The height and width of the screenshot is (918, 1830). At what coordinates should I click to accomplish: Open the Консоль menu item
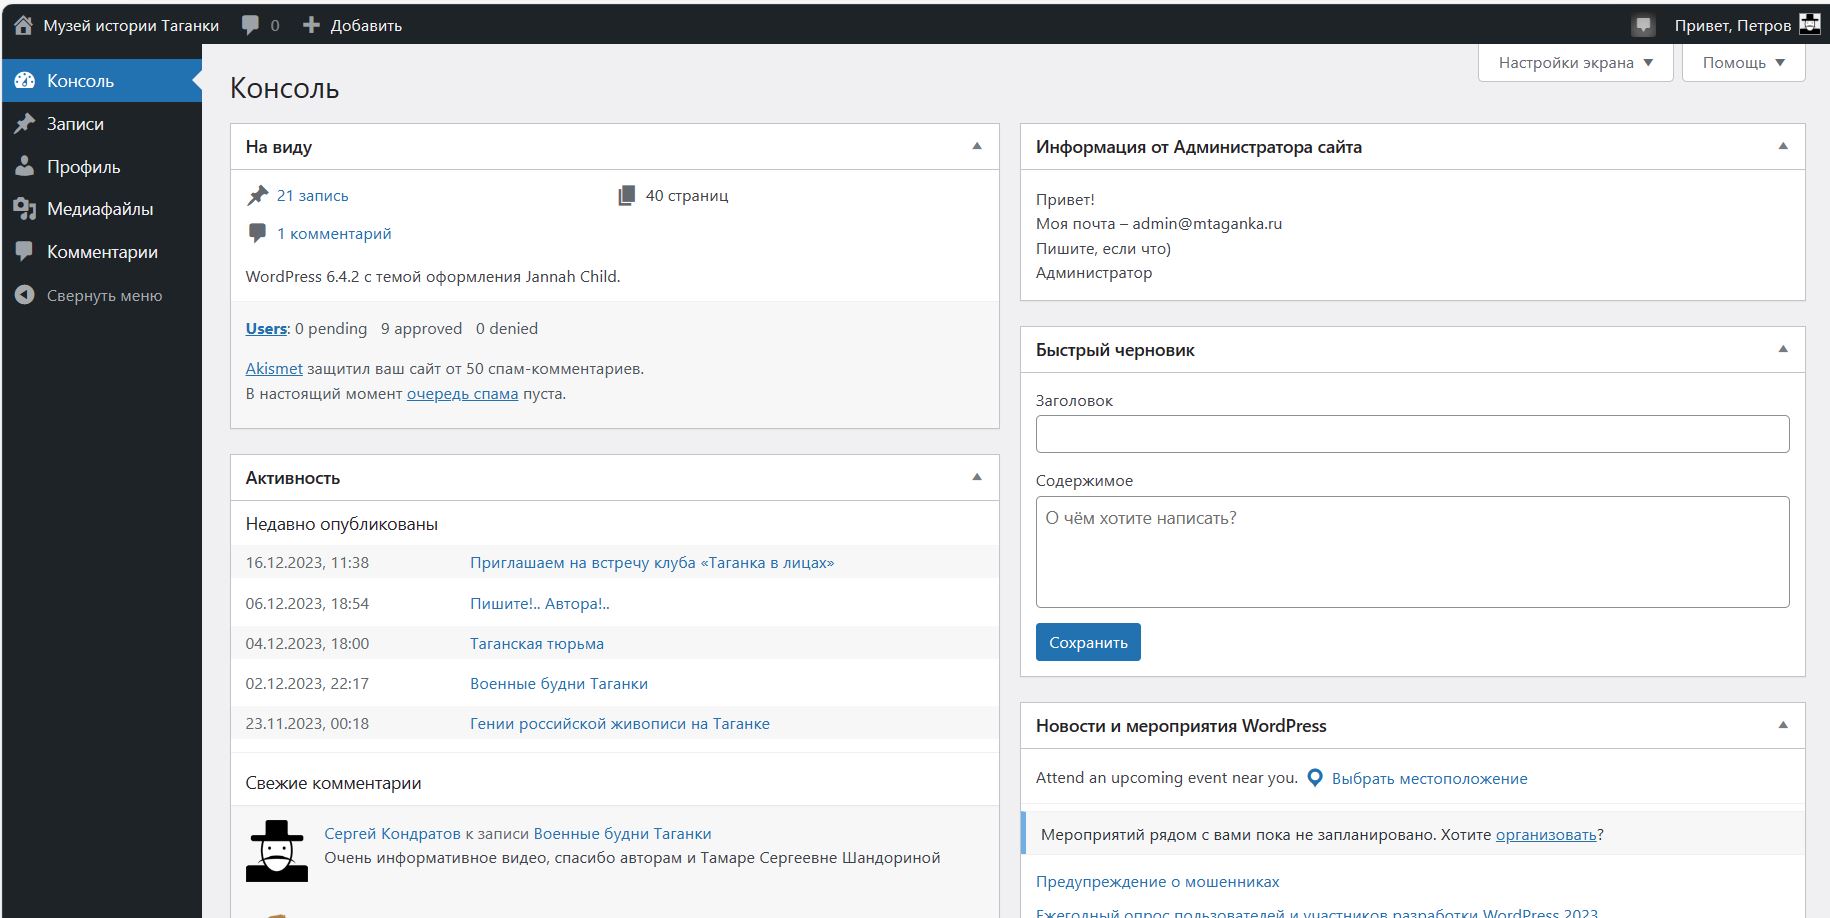[x=102, y=81]
